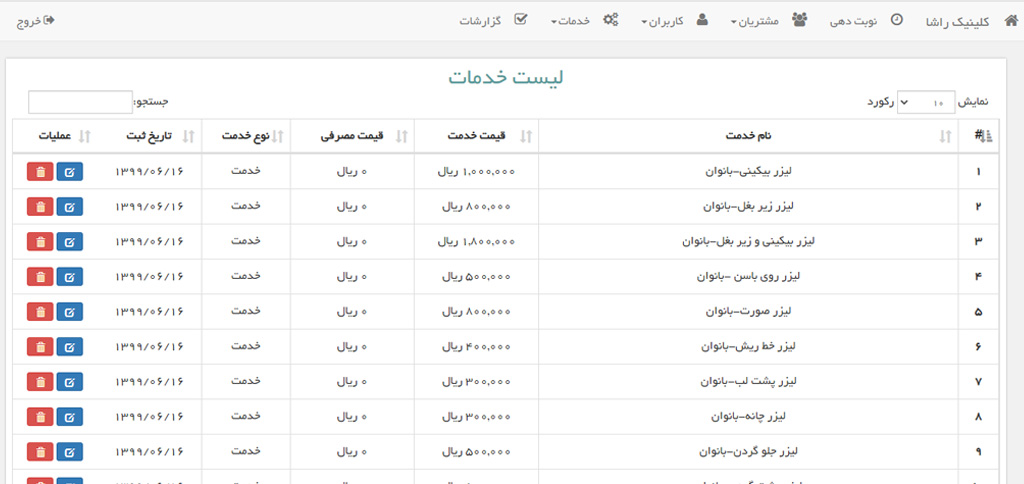Delete the لیزر جلو گردن-بانوان row
The image size is (1024, 484).
[x=40, y=451]
